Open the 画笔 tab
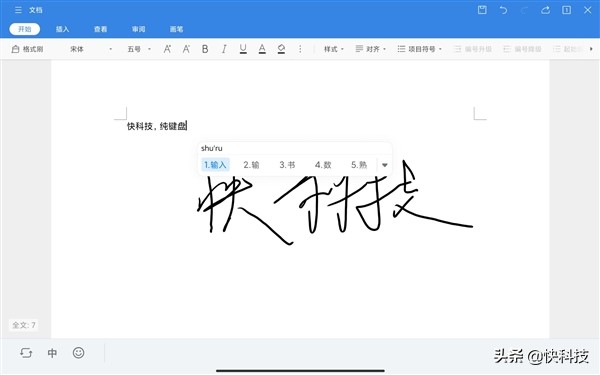Image resolution: width=600 pixels, height=375 pixels. (x=176, y=29)
